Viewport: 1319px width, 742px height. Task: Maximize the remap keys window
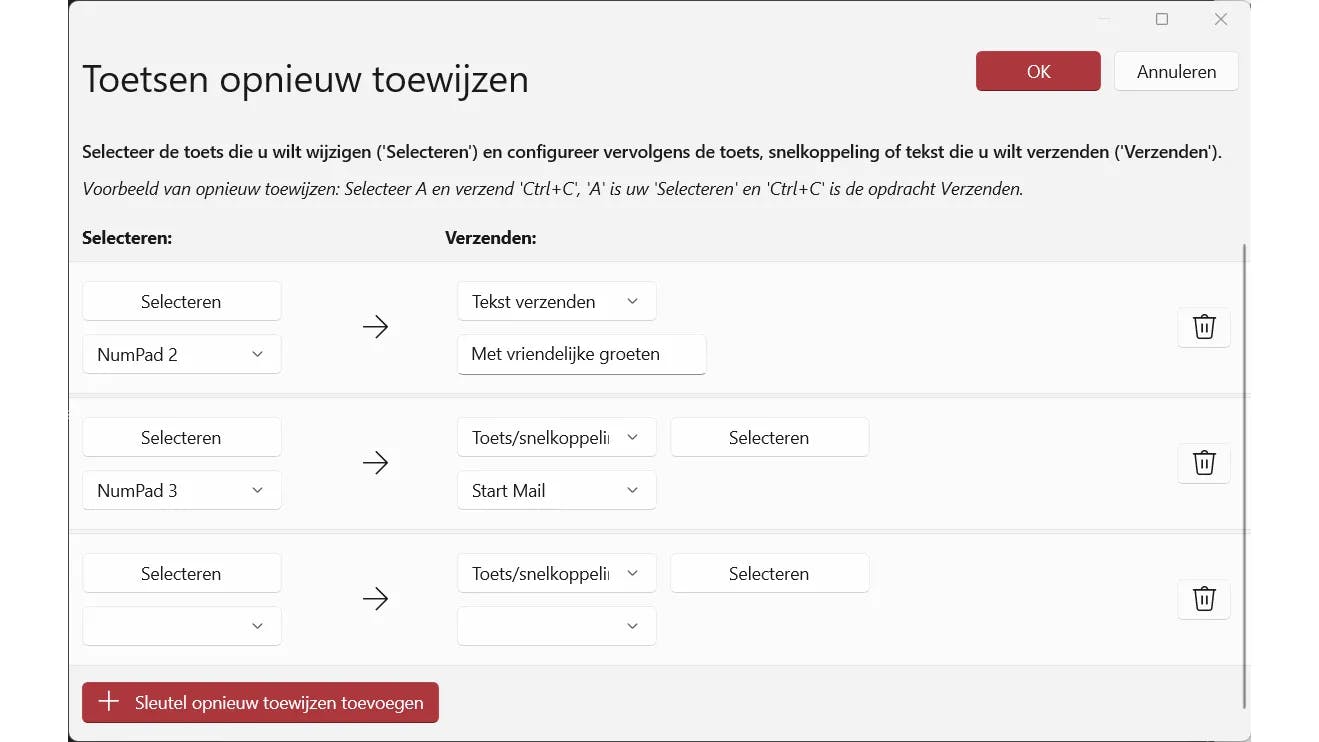tap(1162, 19)
